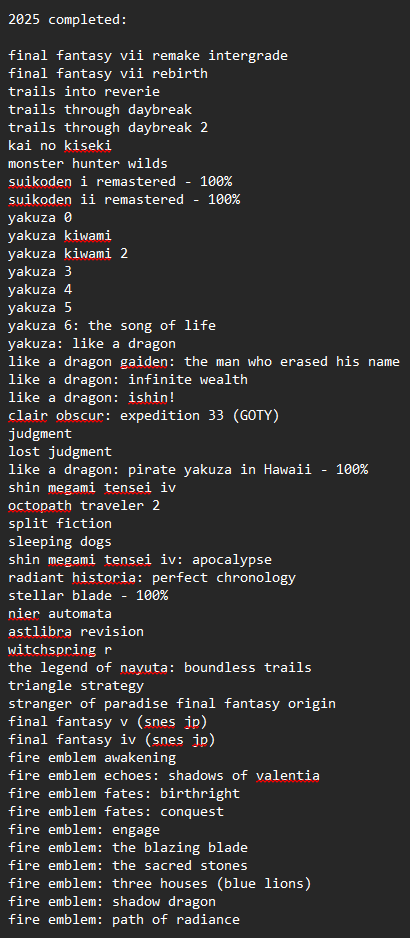The image size is (410, 938).
Task: Click the 'stellar blade - 100%' line
Action: pyautogui.click(x=88, y=596)
